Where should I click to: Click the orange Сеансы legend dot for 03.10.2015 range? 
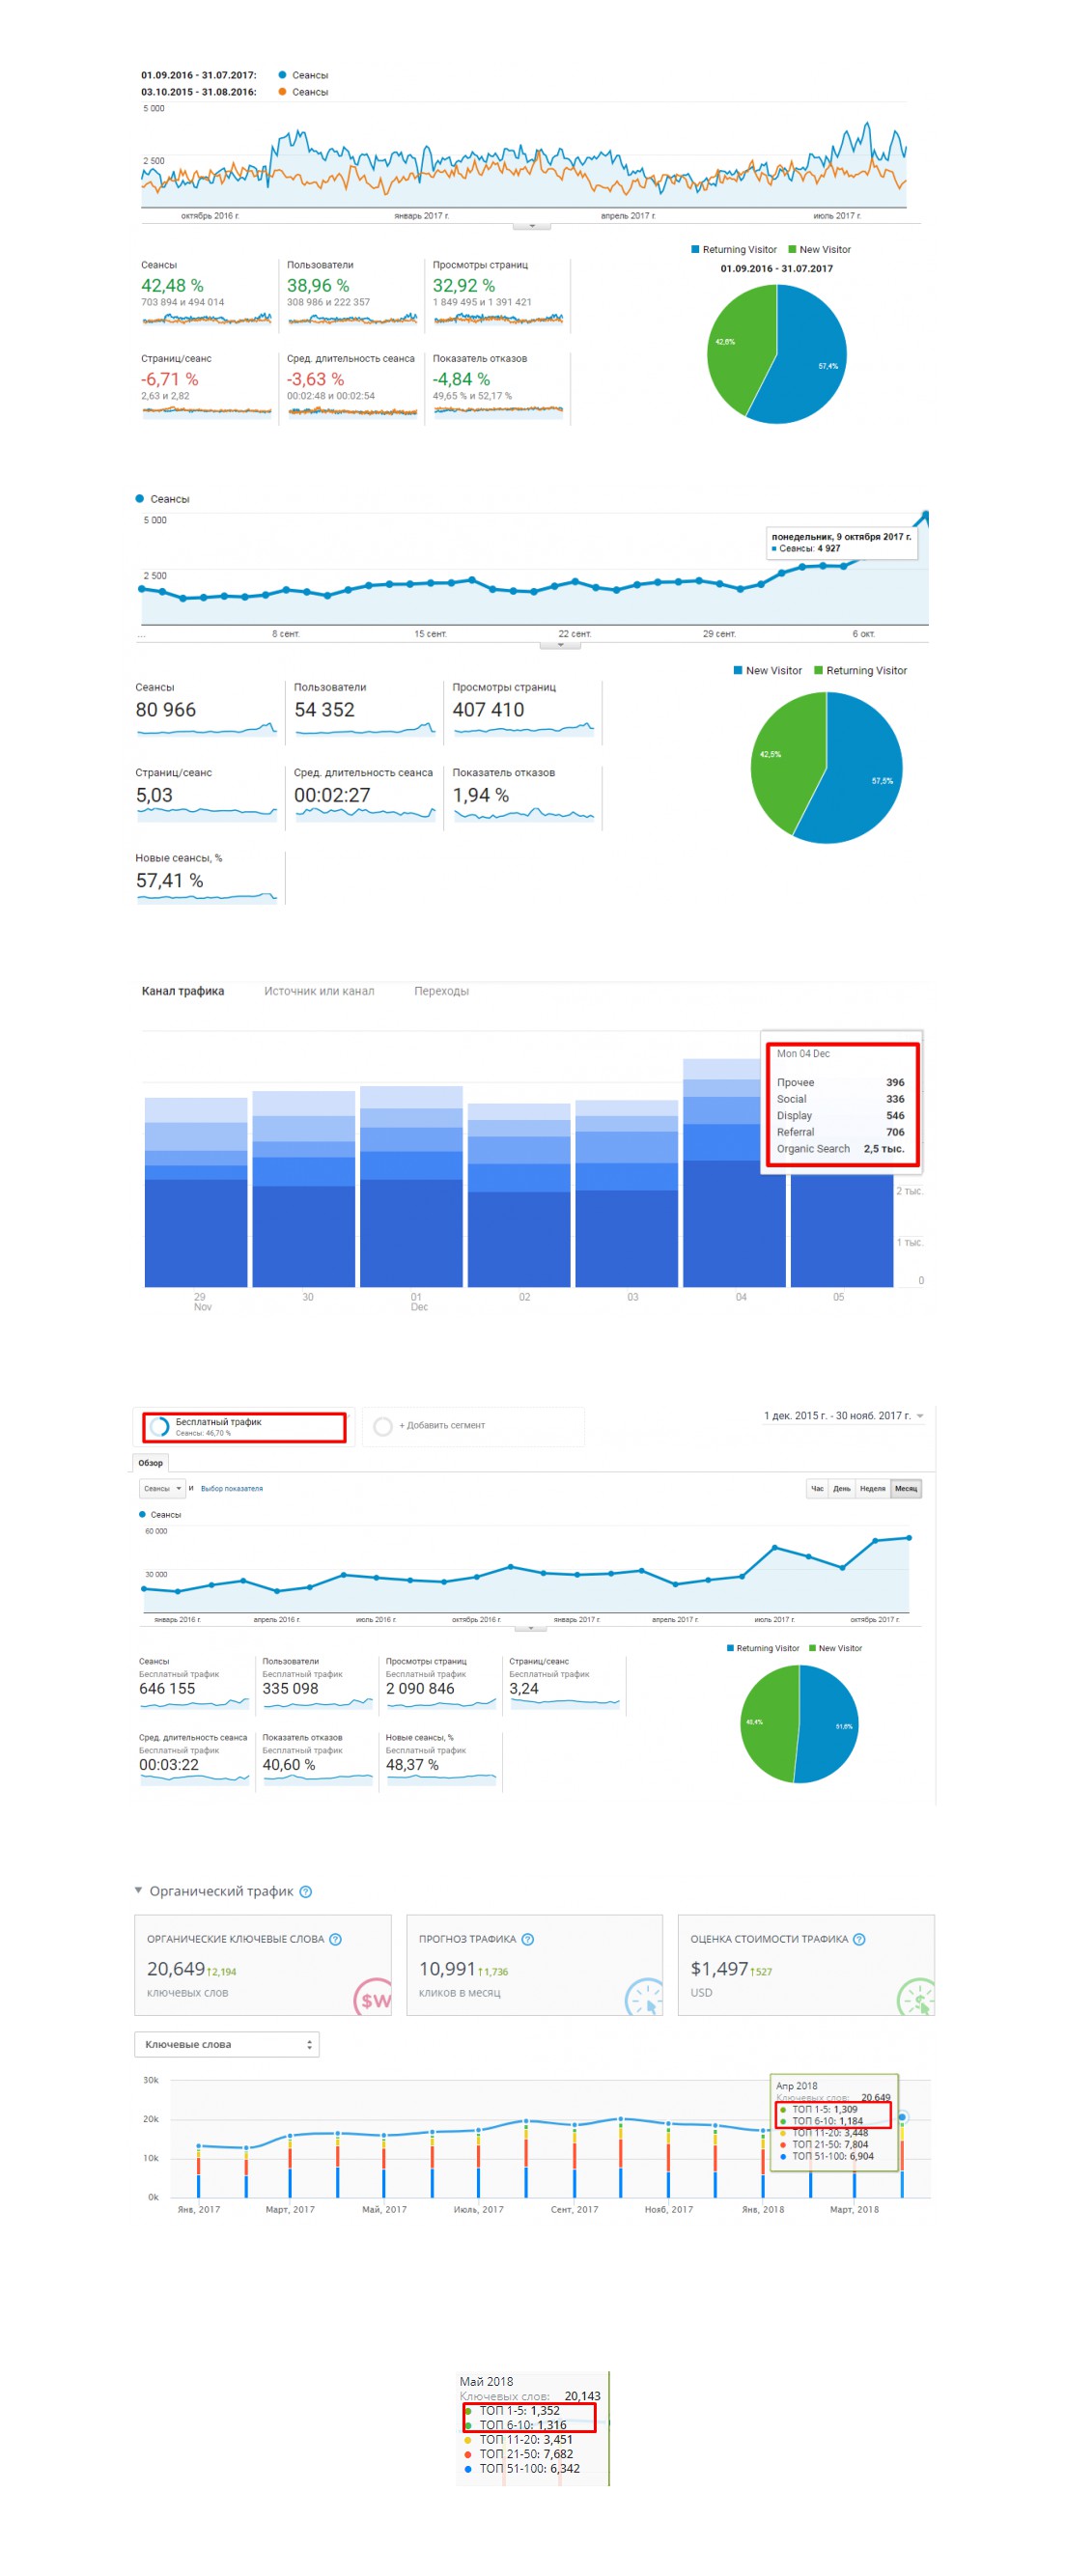pos(282,91)
